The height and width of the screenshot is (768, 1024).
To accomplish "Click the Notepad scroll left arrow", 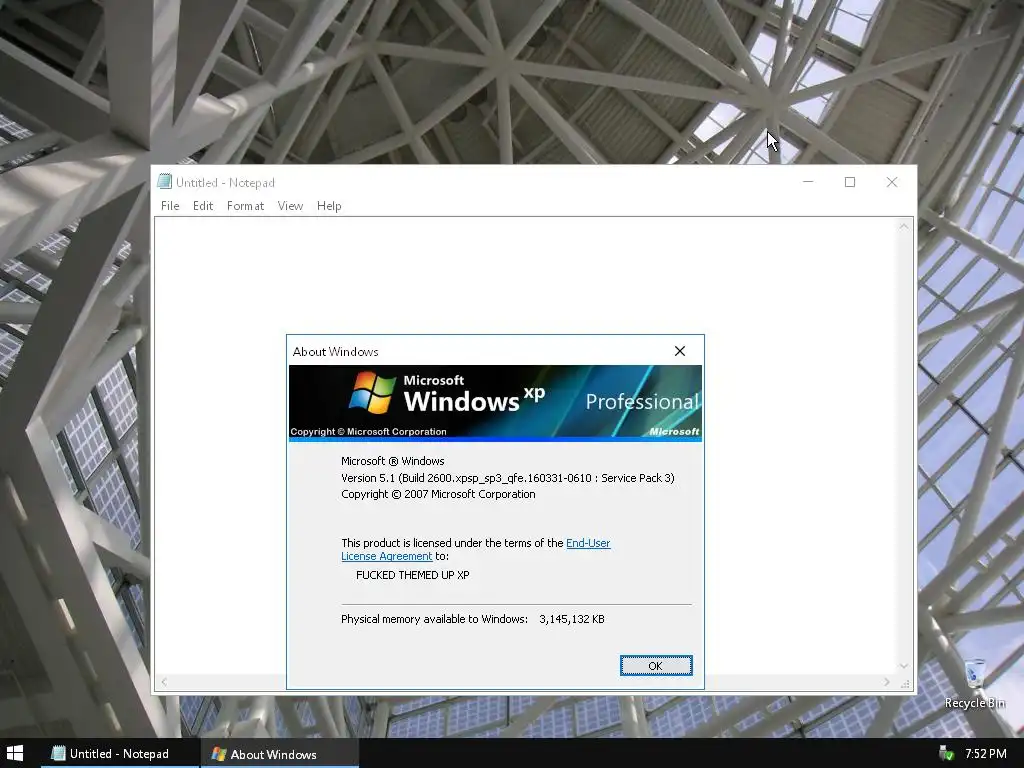I will (x=164, y=682).
